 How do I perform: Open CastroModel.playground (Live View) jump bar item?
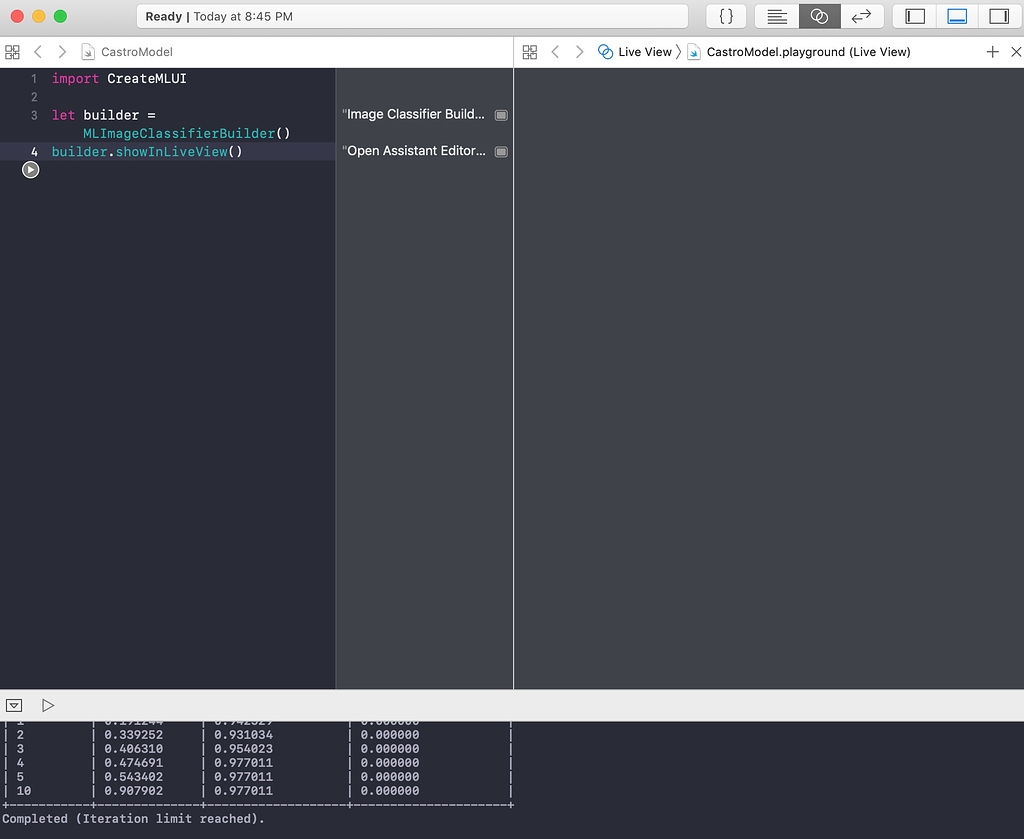(799, 52)
